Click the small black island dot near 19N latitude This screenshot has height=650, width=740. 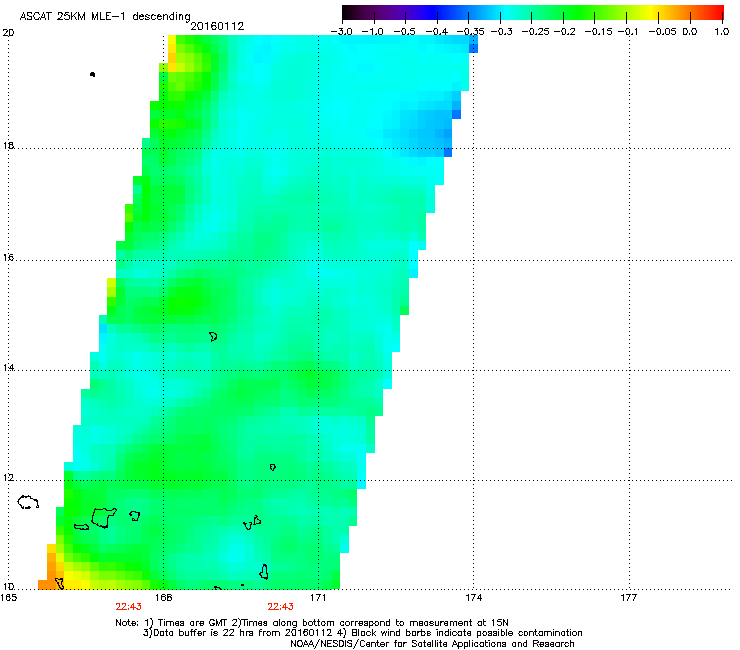point(92,75)
